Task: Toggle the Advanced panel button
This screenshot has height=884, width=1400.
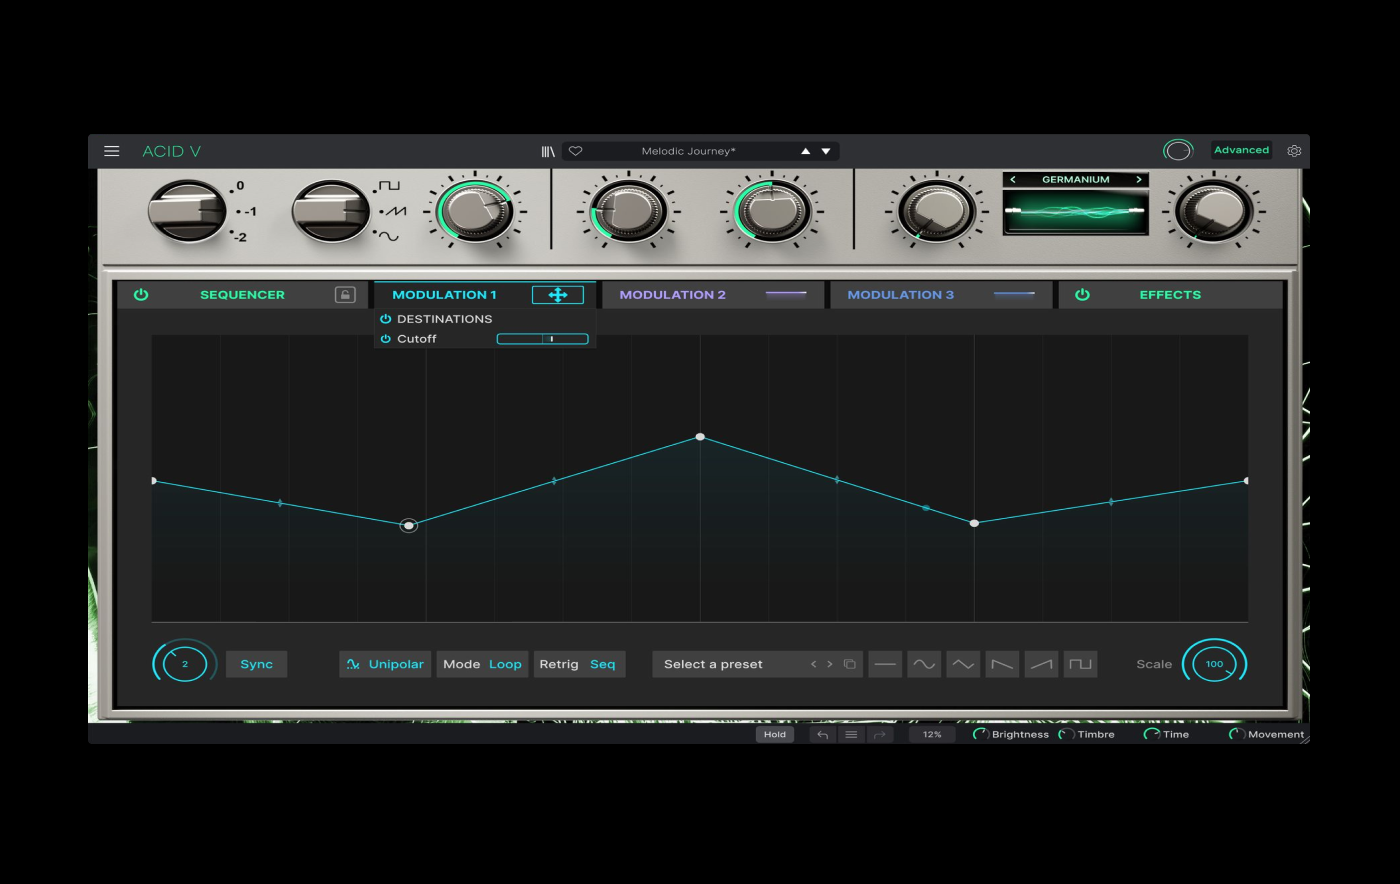Action: click(1241, 150)
